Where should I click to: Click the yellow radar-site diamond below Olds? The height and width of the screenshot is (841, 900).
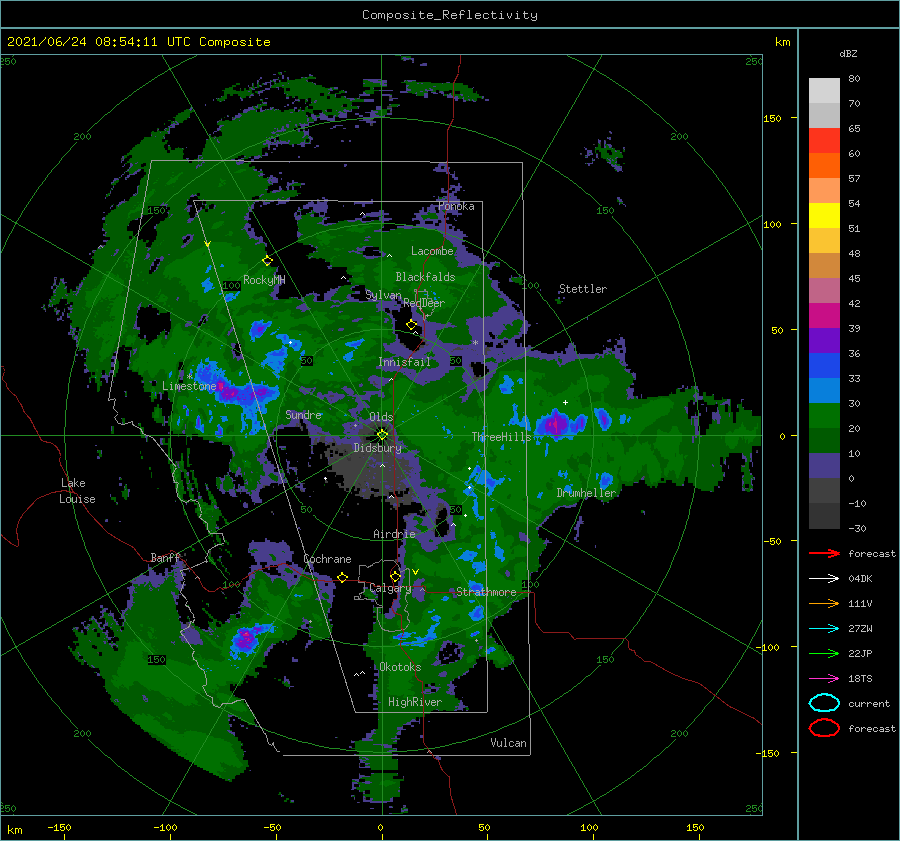click(382, 435)
